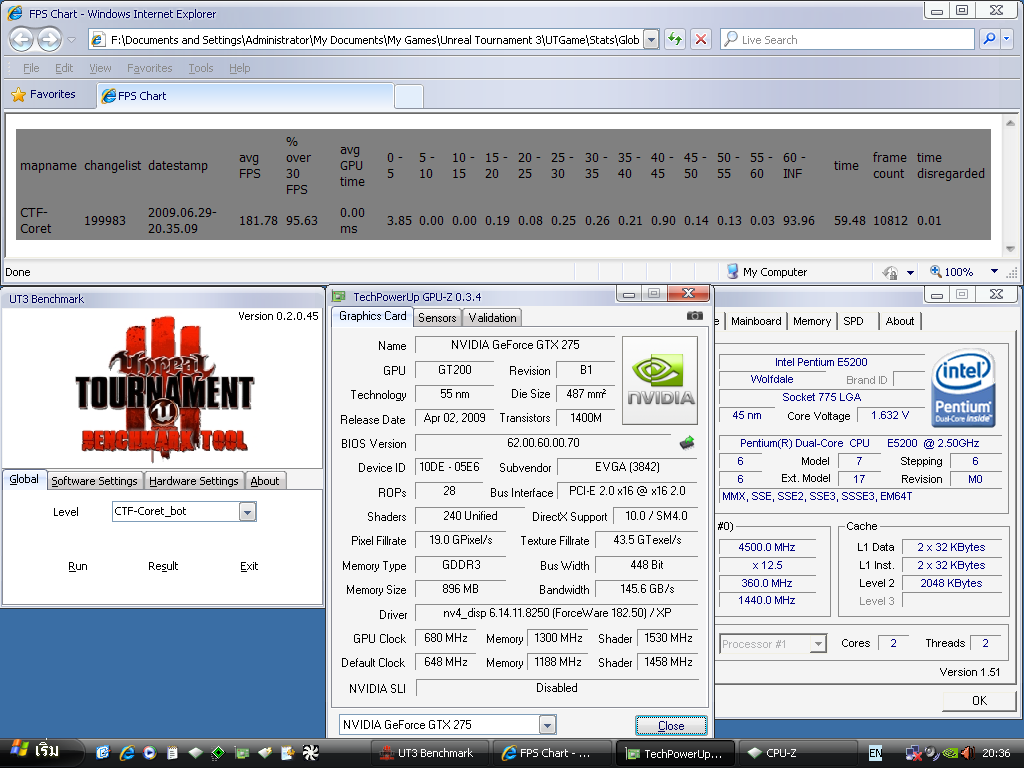Viewport: 1024px width, 768px height.
Task: Click Exit in UT3 Benchmark
Action: pyautogui.click(x=249, y=566)
